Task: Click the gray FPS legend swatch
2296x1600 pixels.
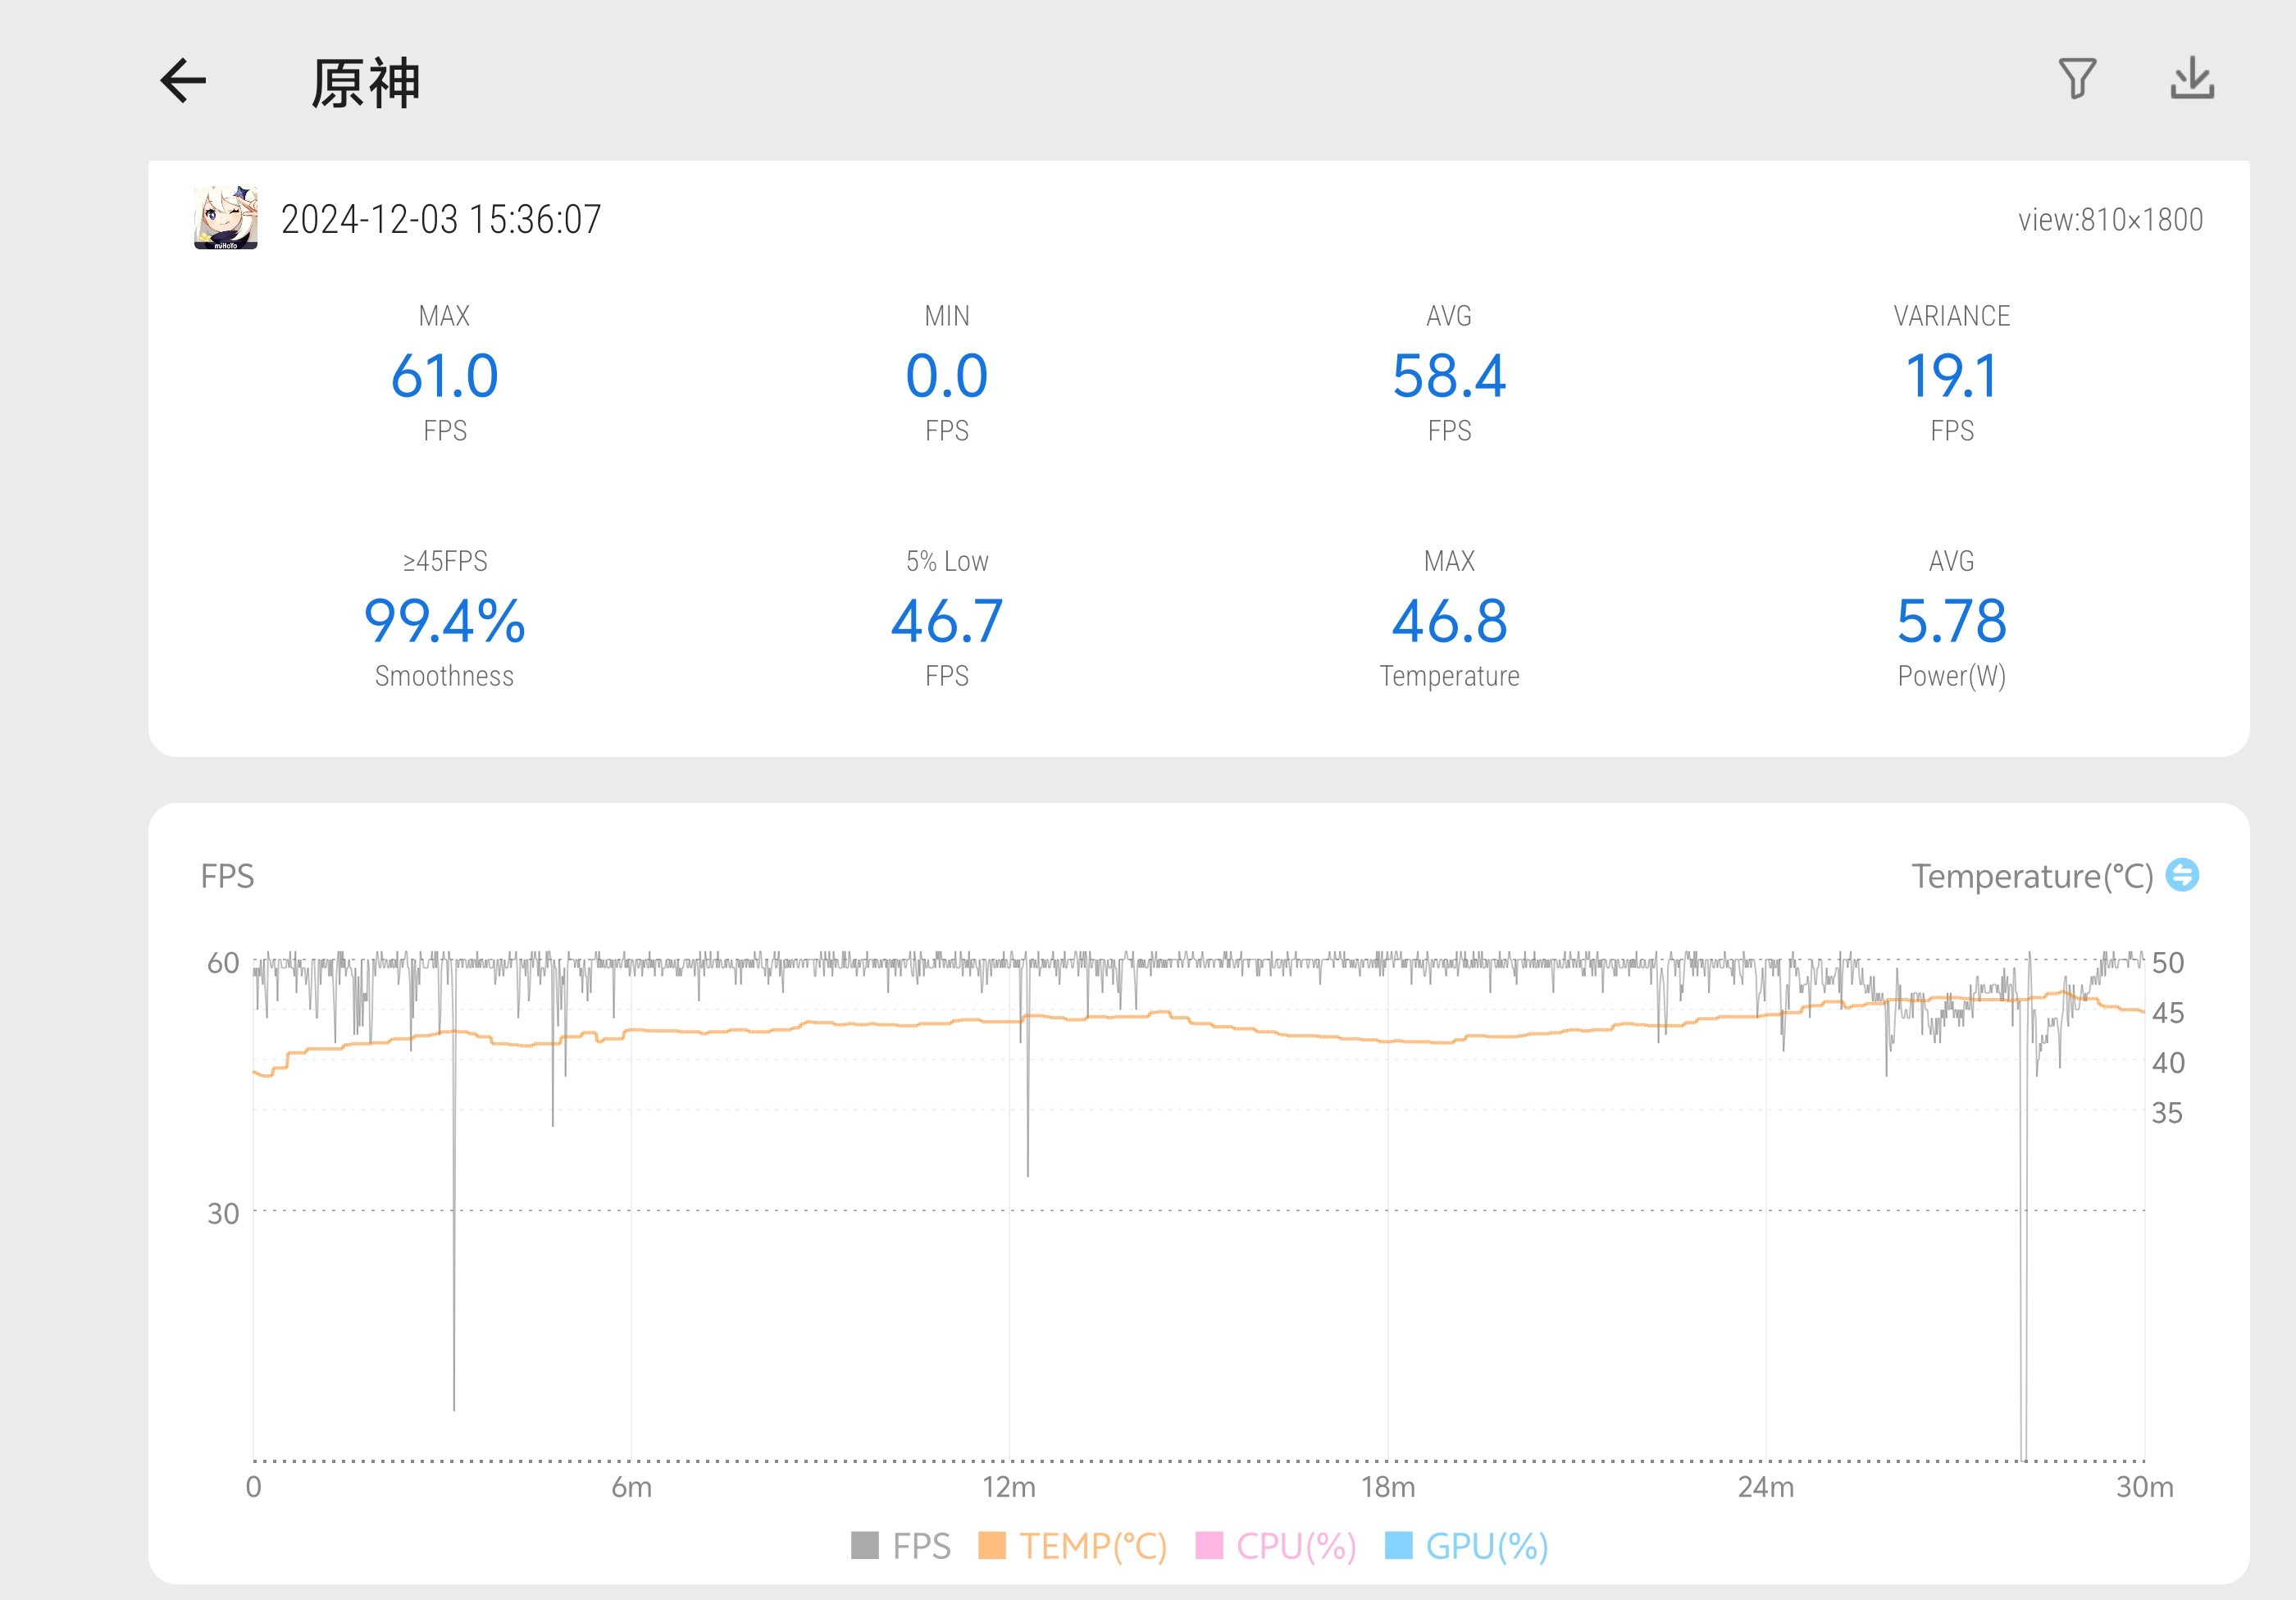Action: 864,1545
